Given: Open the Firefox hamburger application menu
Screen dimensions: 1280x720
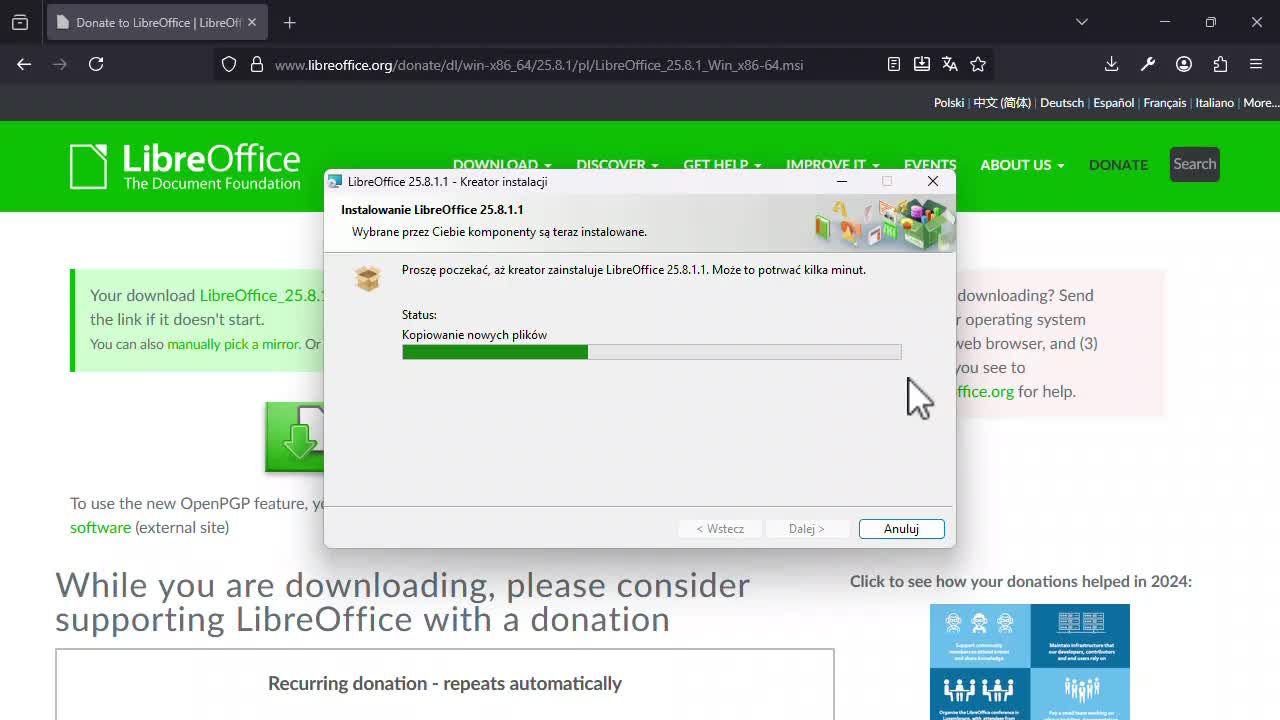Looking at the screenshot, I should pos(1256,64).
